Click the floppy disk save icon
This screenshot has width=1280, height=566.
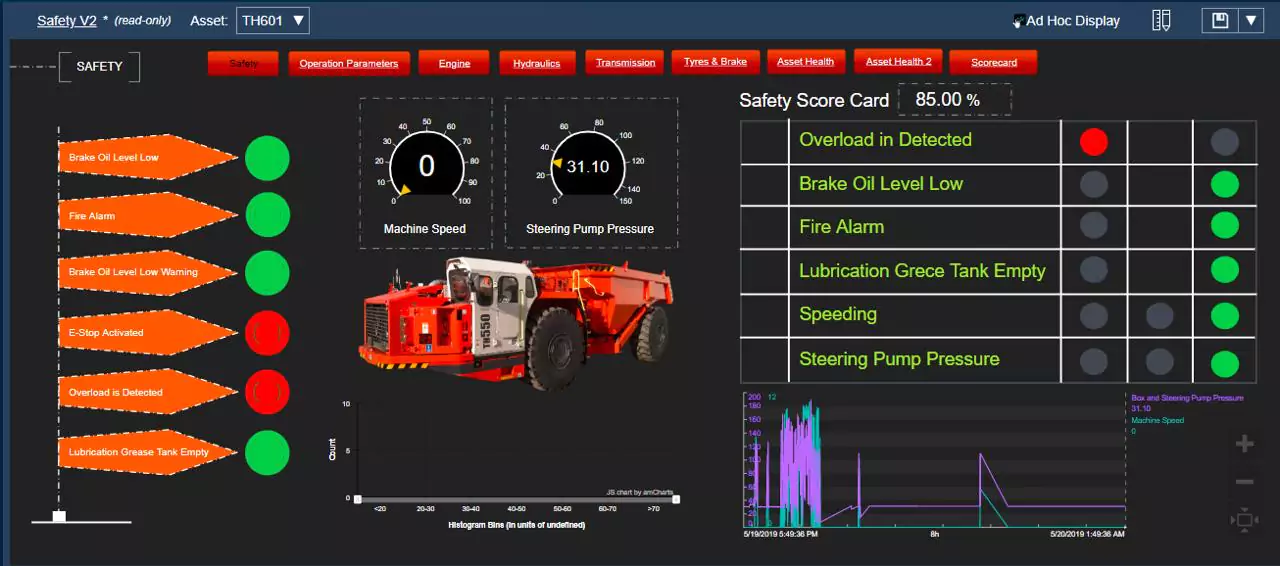pos(1220,21)
